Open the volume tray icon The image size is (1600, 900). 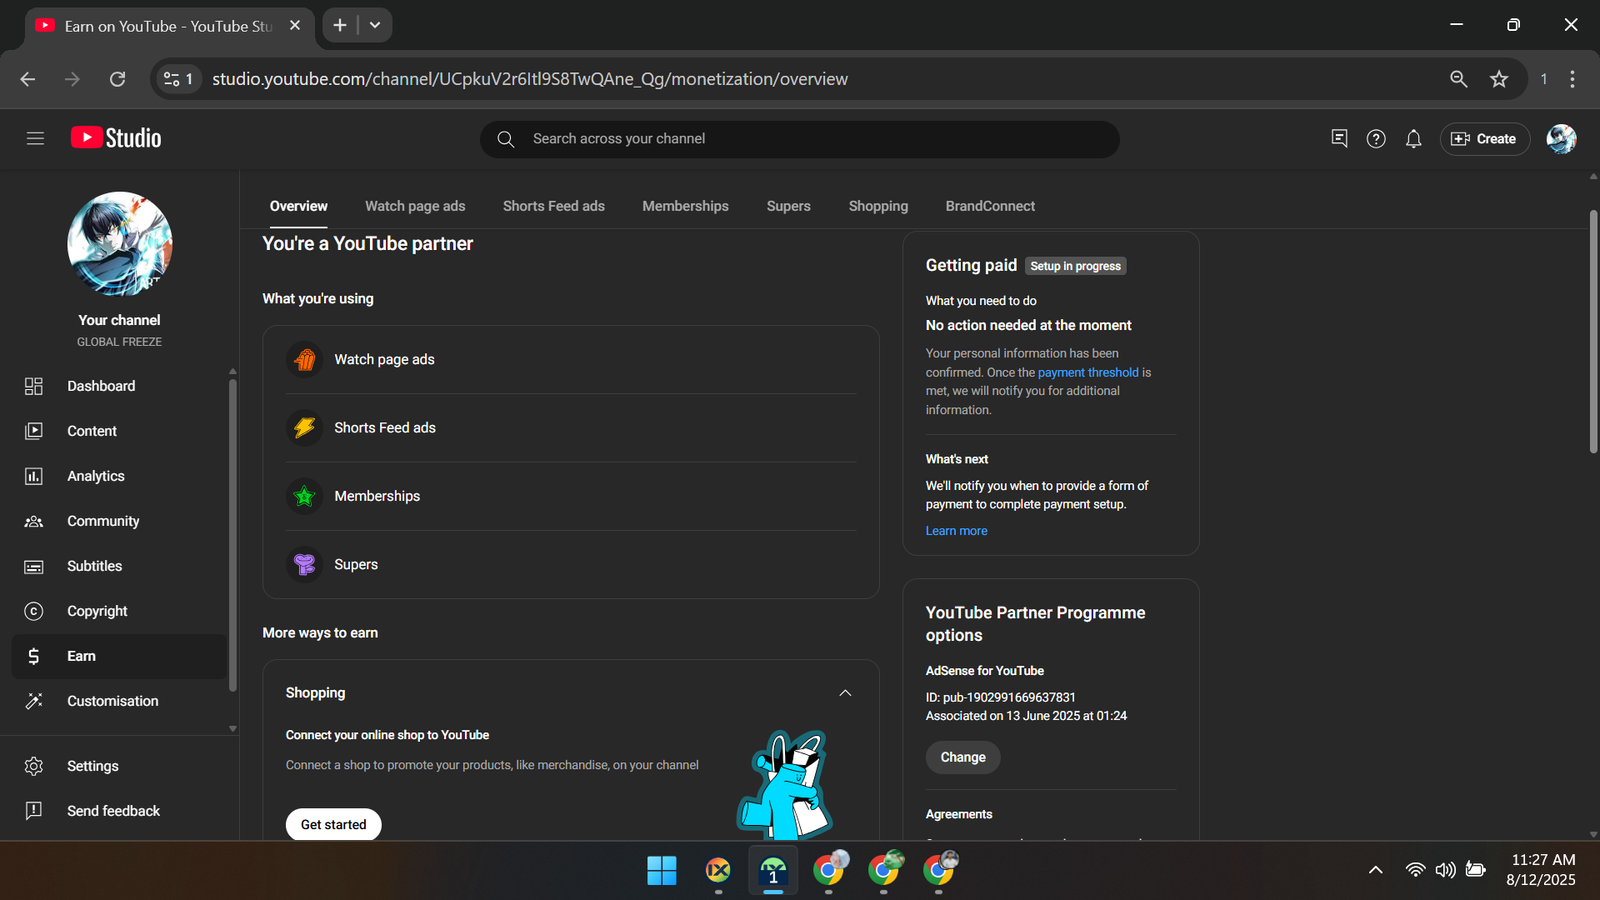coord(1445,870)
